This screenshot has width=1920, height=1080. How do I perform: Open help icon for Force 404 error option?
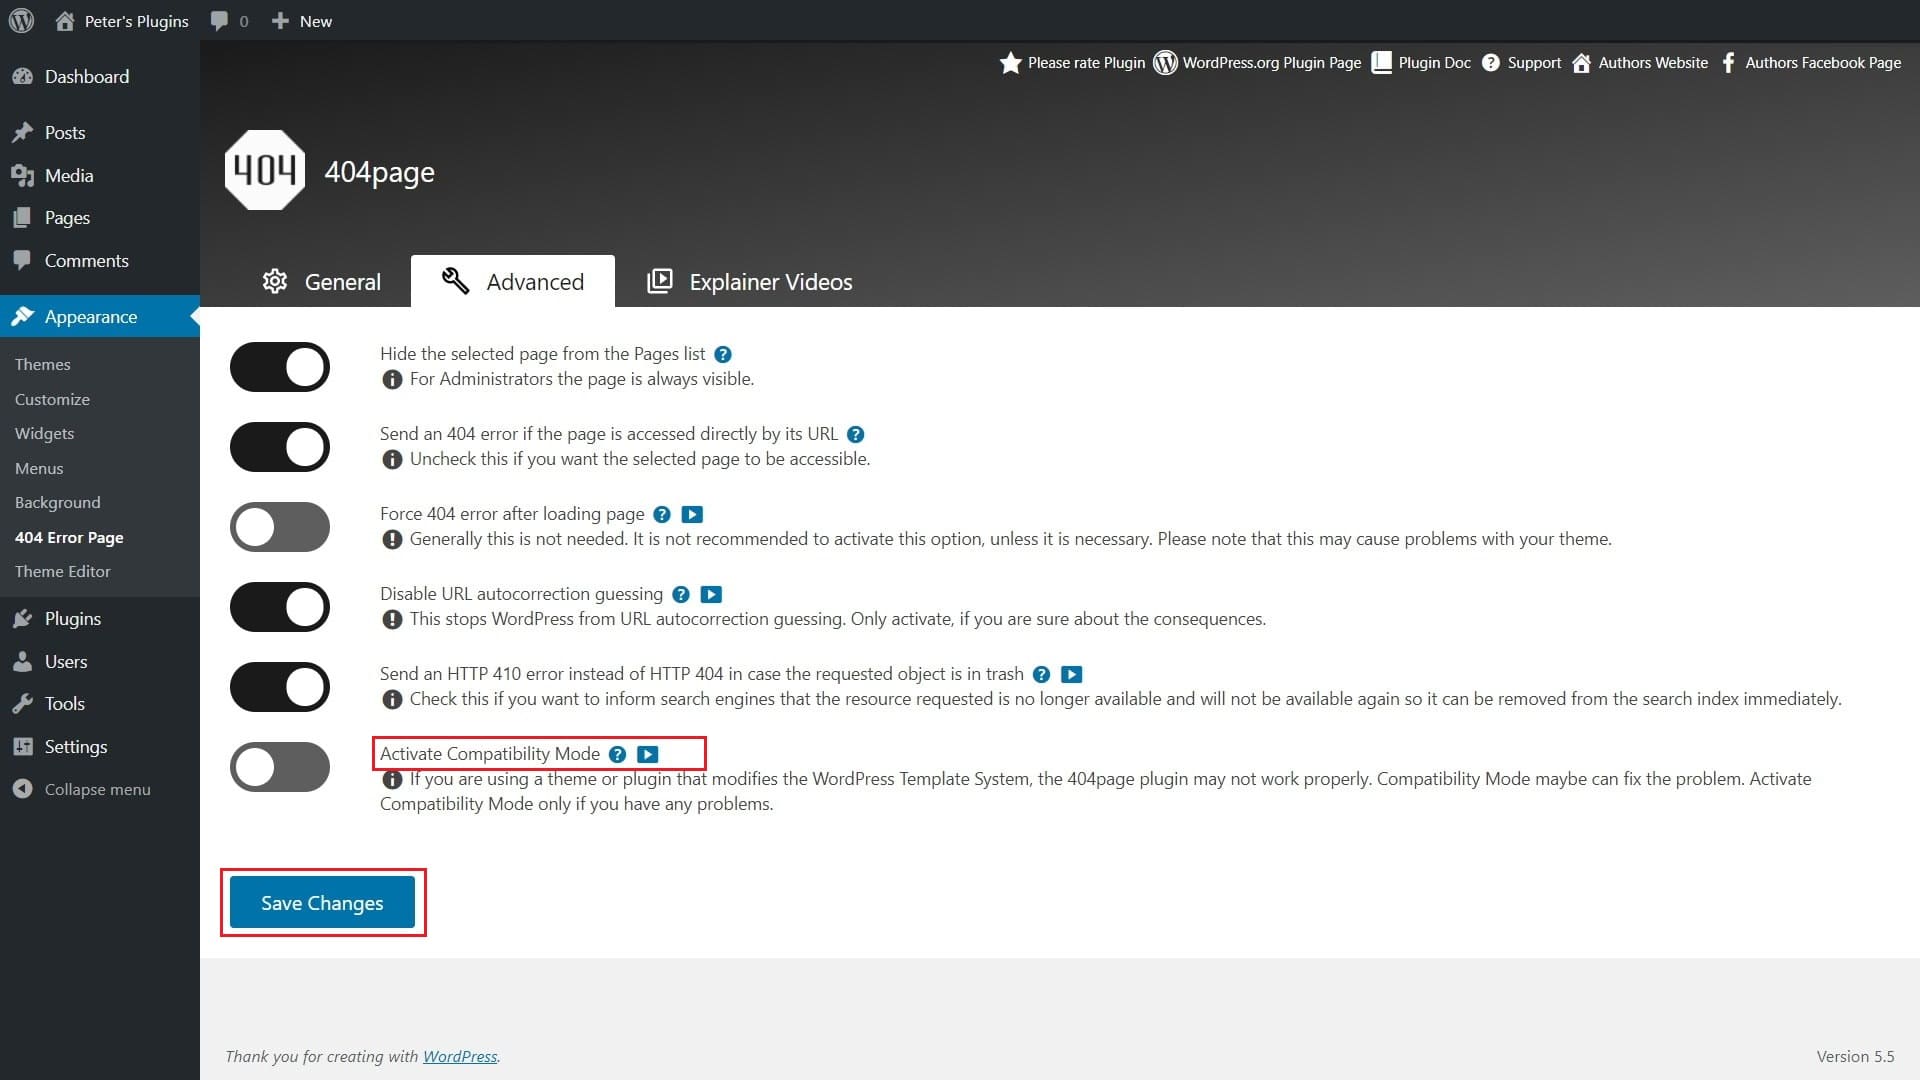(x=662, y=515)
